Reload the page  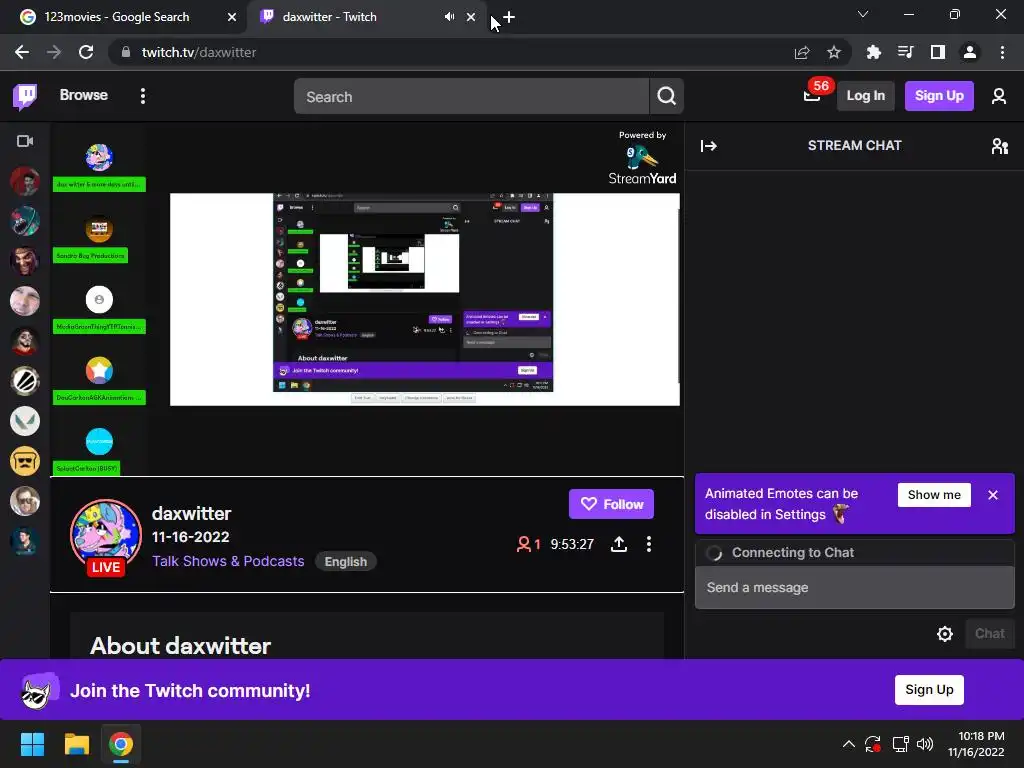[x=86, y=52]
